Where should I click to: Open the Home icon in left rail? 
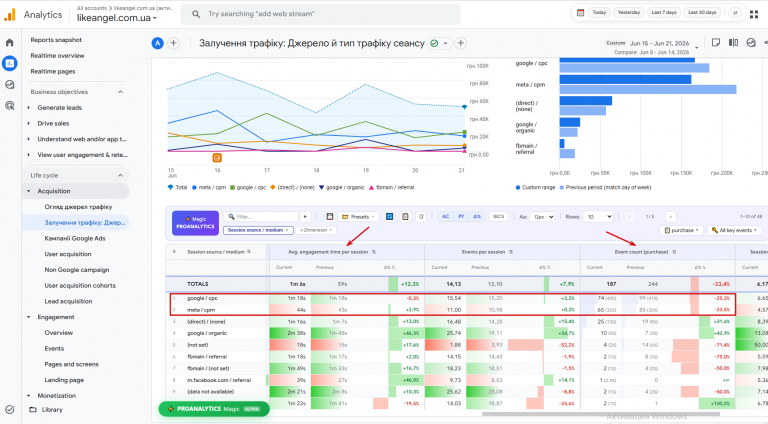9,43
